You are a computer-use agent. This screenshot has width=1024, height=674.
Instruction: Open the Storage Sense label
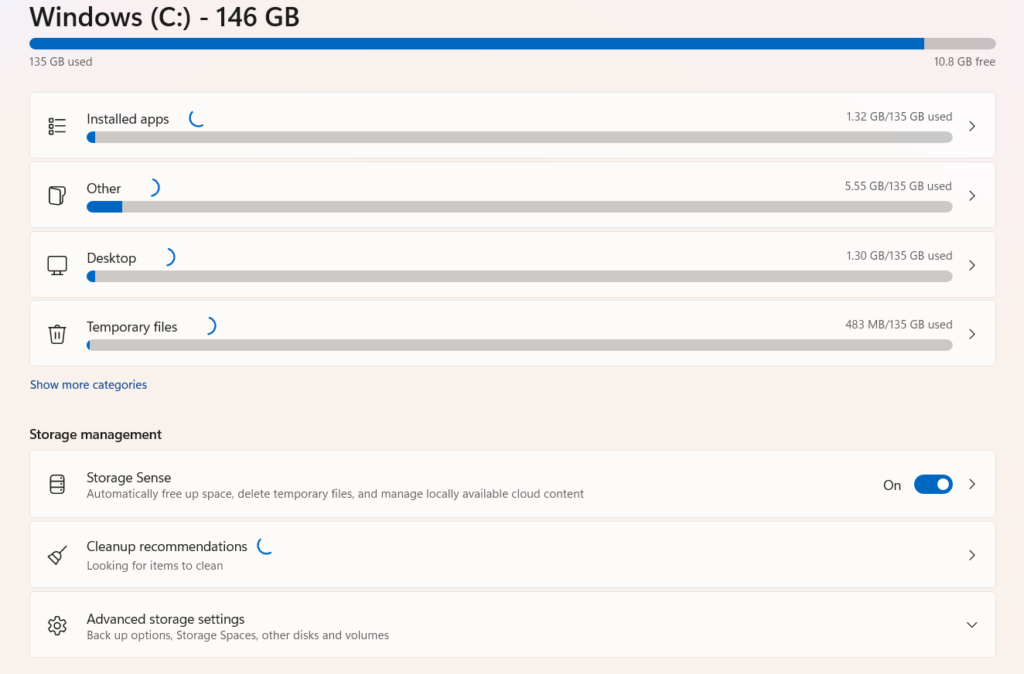129,477
